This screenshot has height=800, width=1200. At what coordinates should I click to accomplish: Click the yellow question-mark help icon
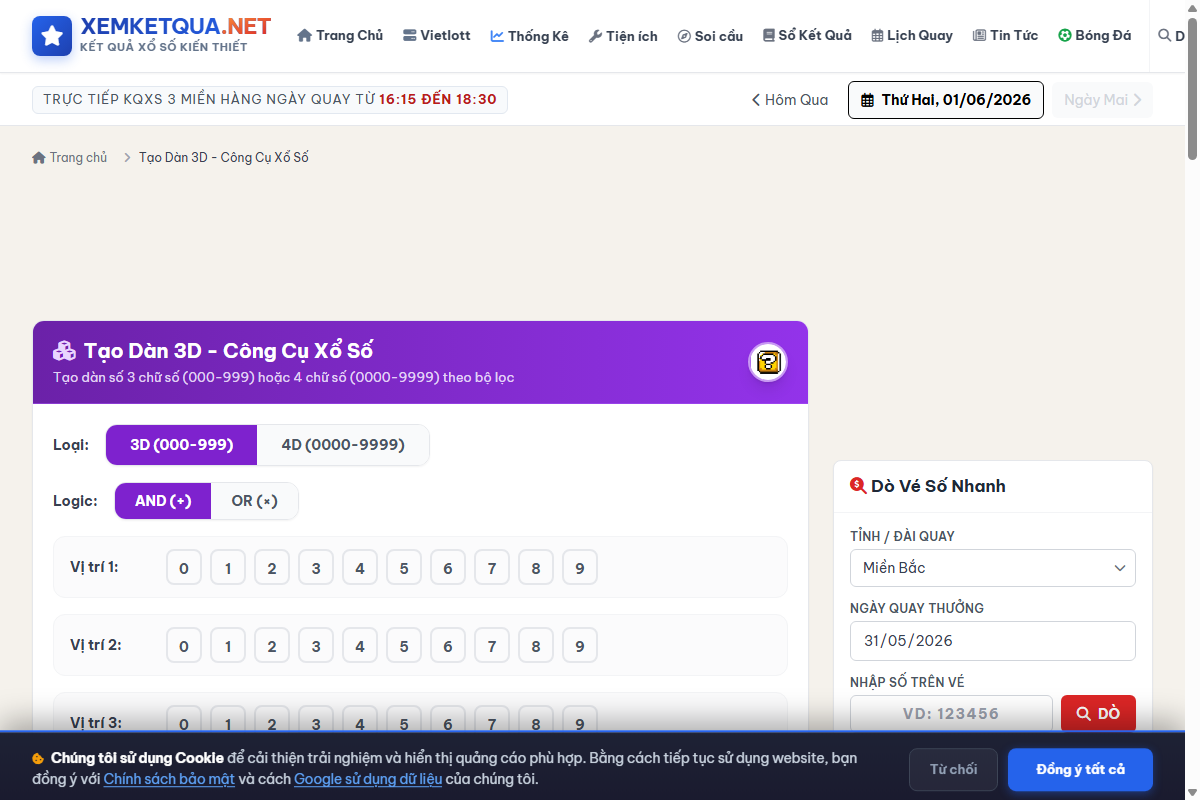click(768, 362)
